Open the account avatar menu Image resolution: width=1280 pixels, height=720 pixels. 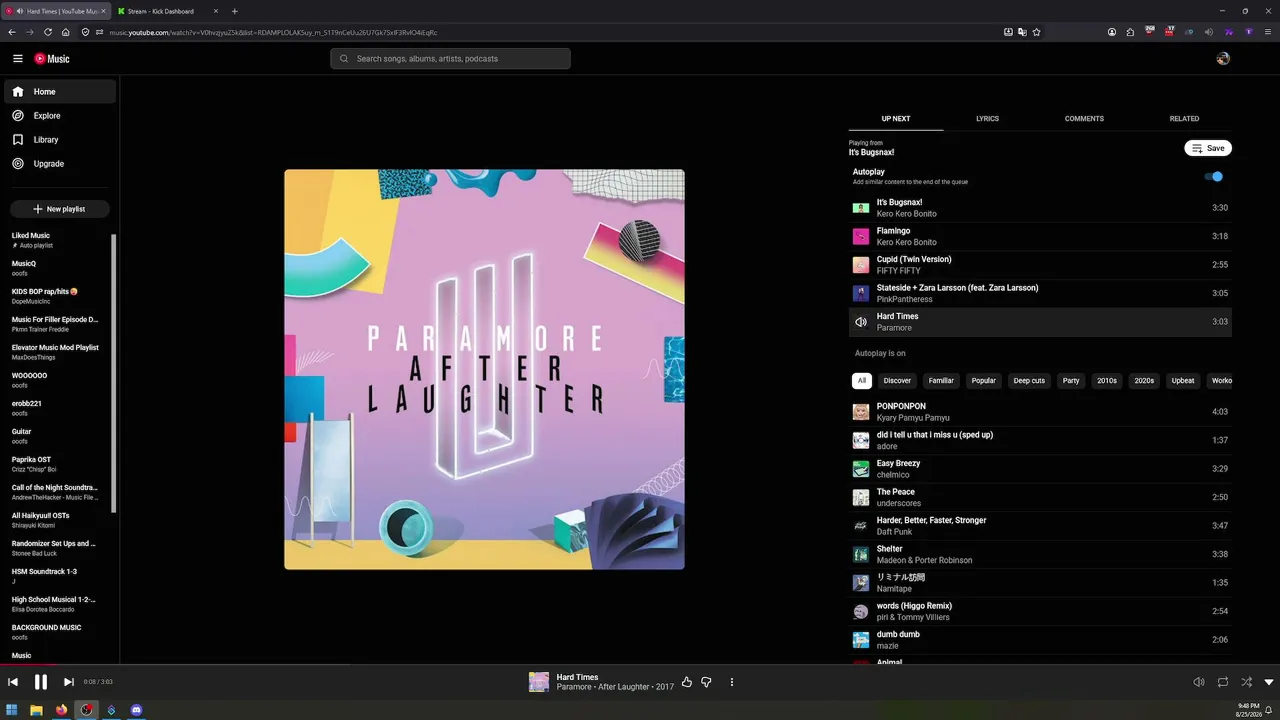pyautogui.click(x=1222, y=59)
